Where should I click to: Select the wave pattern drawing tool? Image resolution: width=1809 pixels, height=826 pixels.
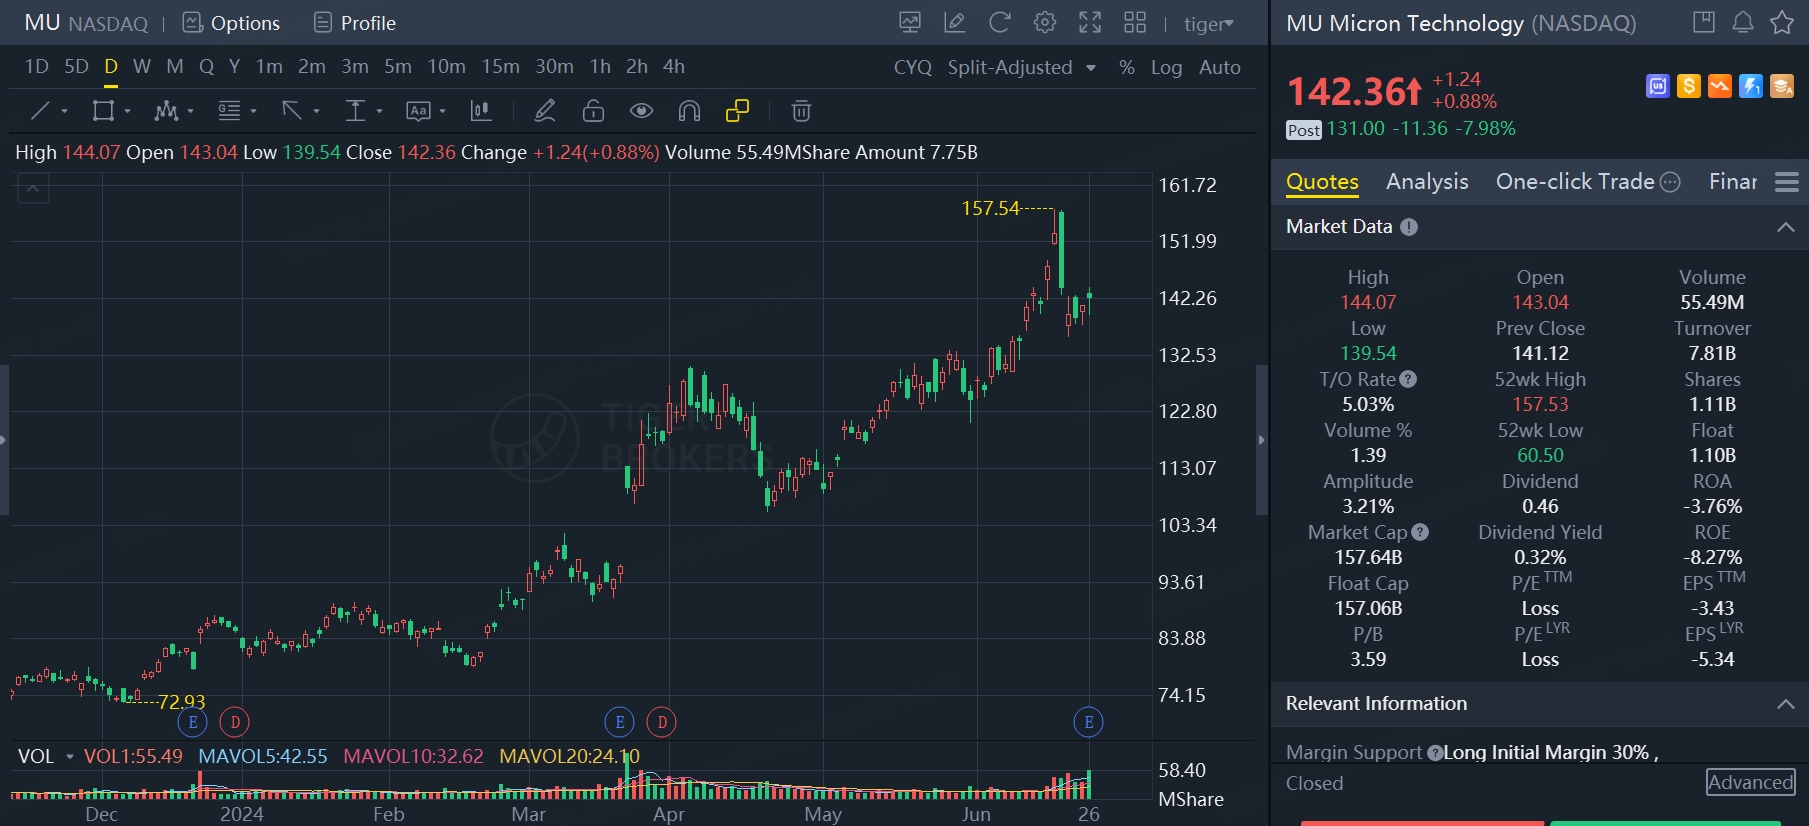point(166,111)
